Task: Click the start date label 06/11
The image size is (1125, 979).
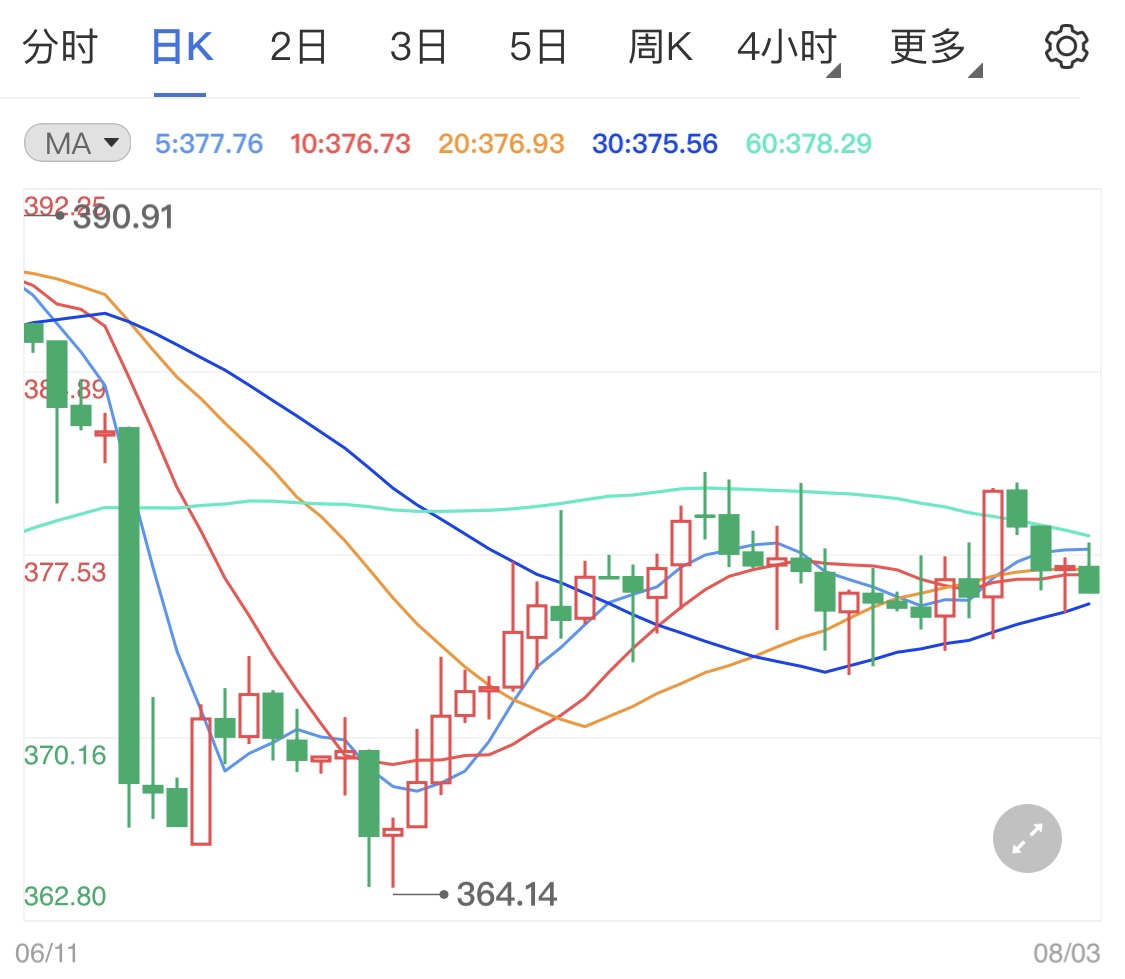Action: 47,953
